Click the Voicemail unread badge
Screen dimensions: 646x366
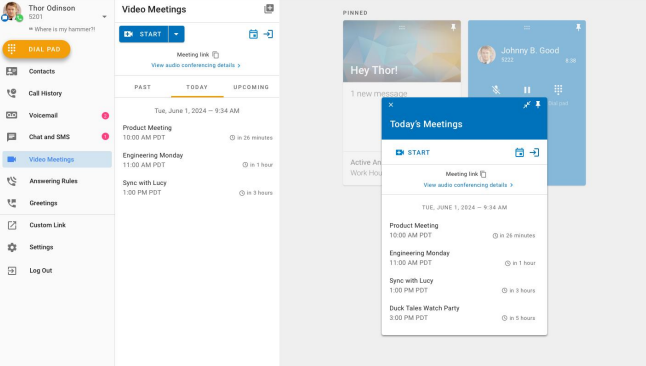105,115
